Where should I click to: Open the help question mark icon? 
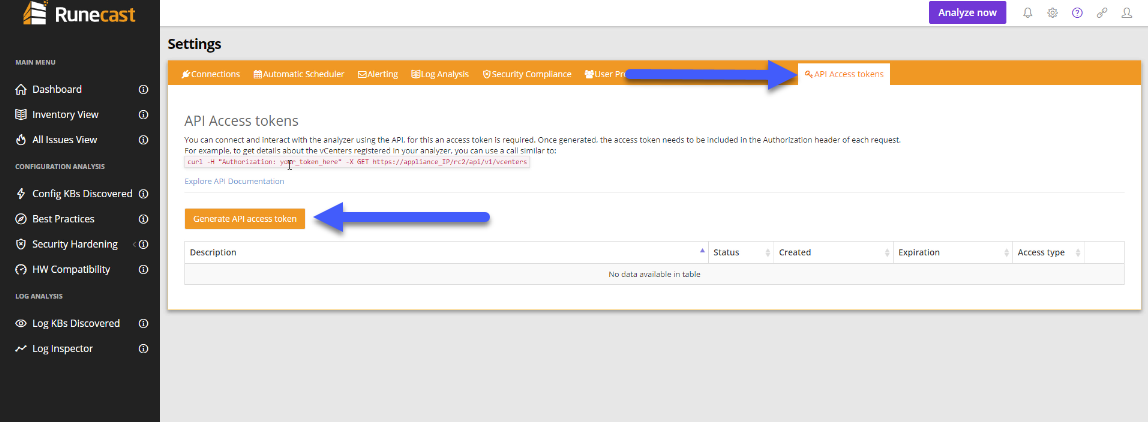pyautogui.click(x=1077, y=13)
